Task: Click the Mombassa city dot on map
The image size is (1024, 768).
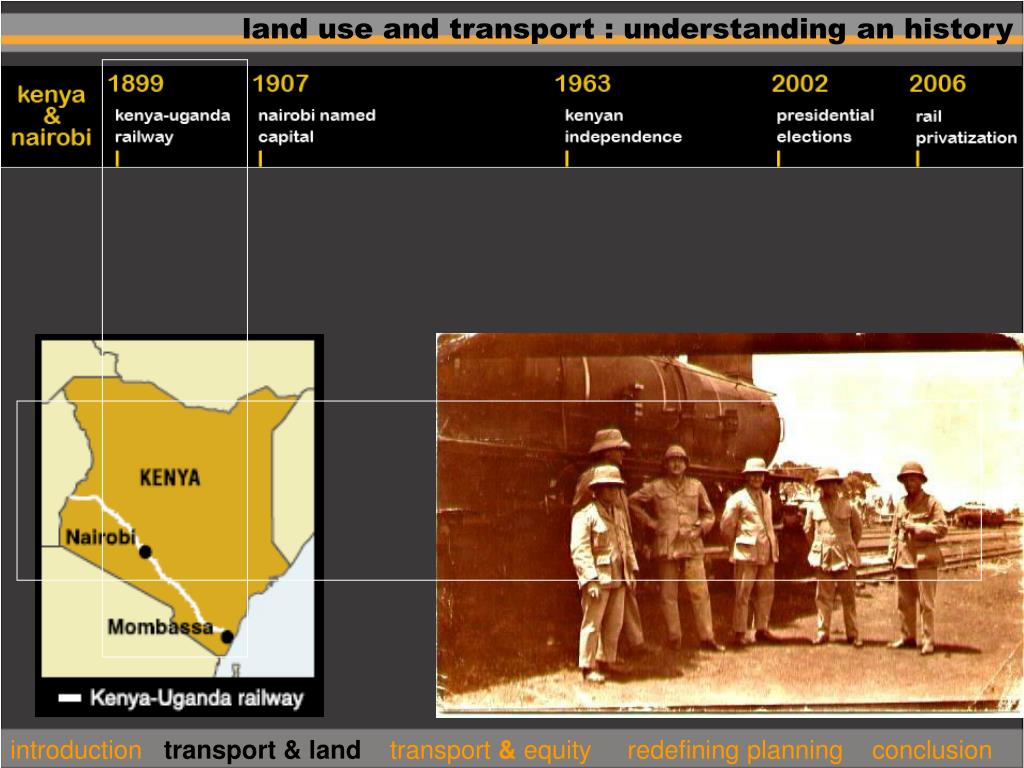Action: click(227, 636)
